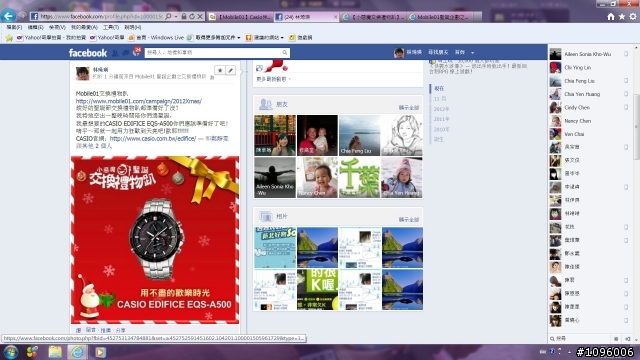The image size is (640, 360).
Task: Open the View (V) menu
Action: click(x=57, y=27)
